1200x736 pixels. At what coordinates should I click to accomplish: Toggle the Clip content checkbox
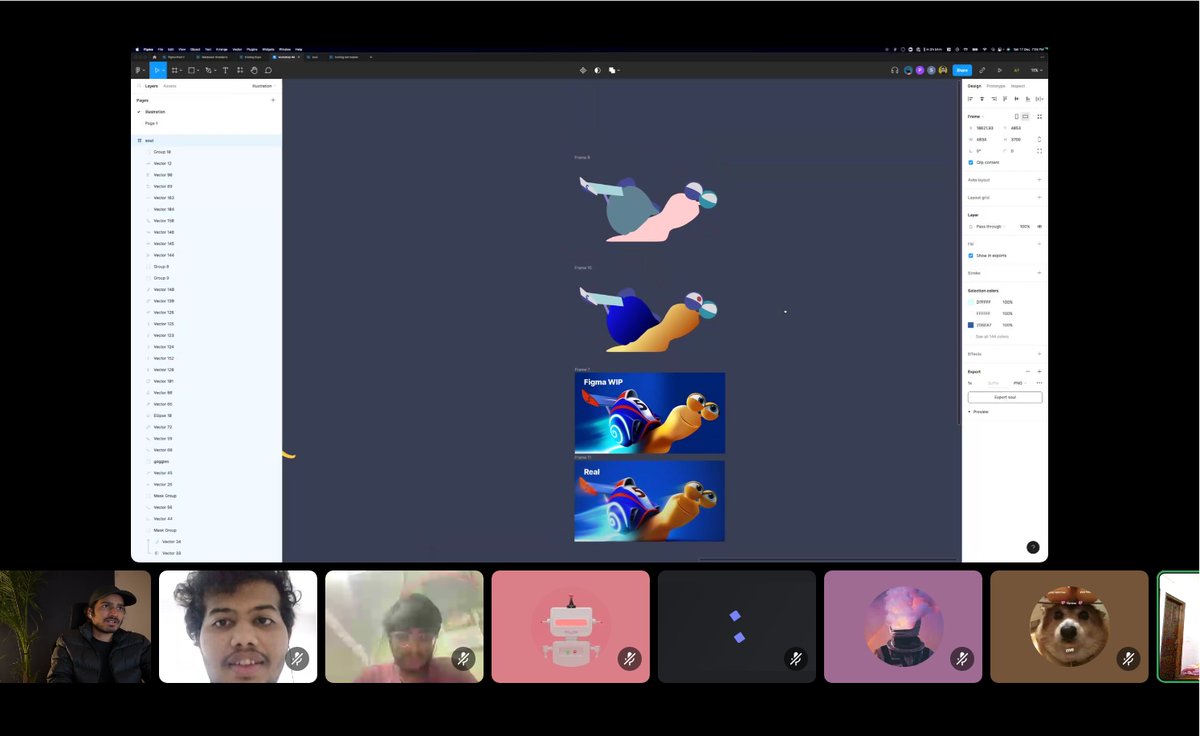point(971,162)
